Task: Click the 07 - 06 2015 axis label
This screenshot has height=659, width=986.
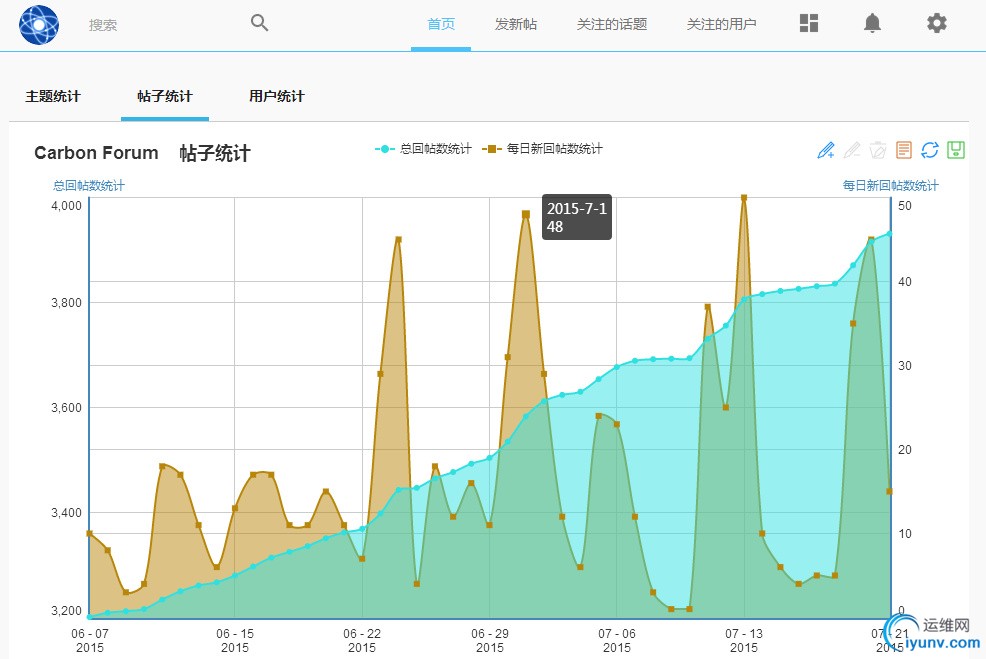Action: [616, 640]
